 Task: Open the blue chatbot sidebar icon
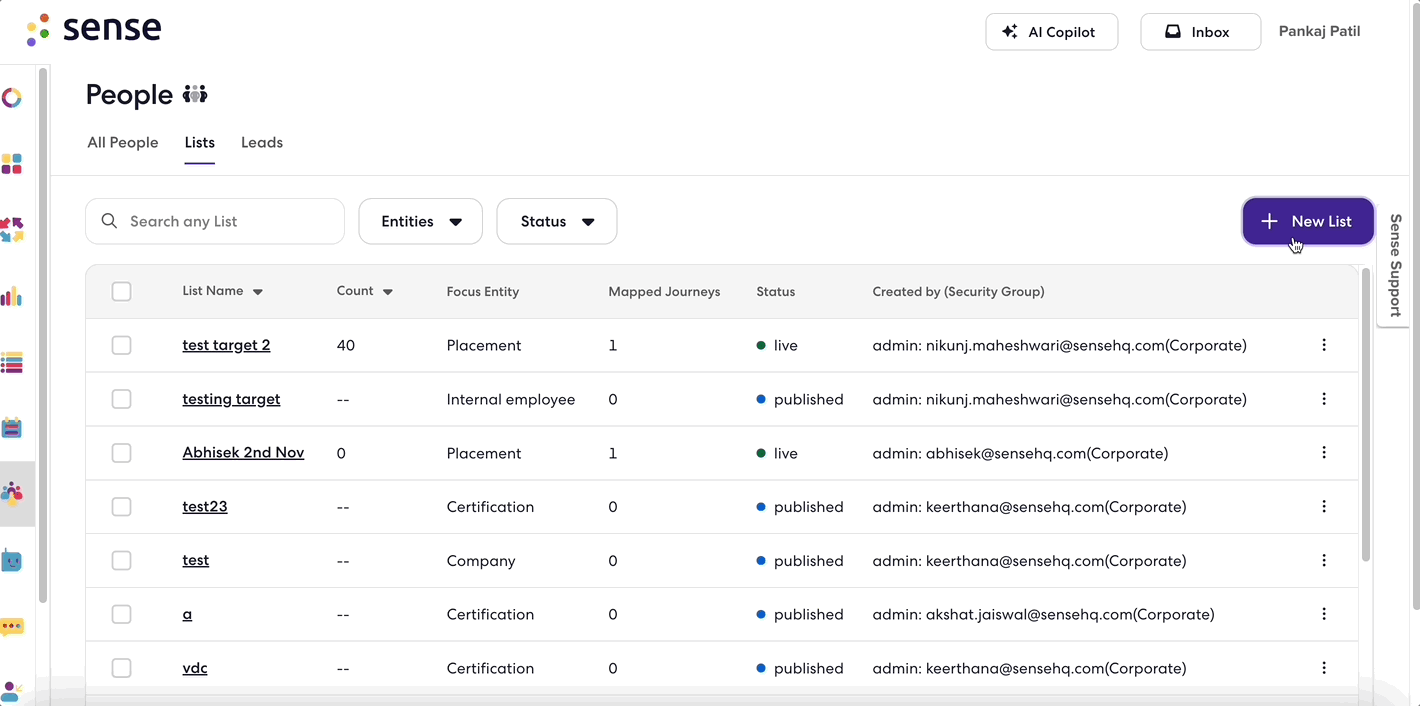click(12, 560)
